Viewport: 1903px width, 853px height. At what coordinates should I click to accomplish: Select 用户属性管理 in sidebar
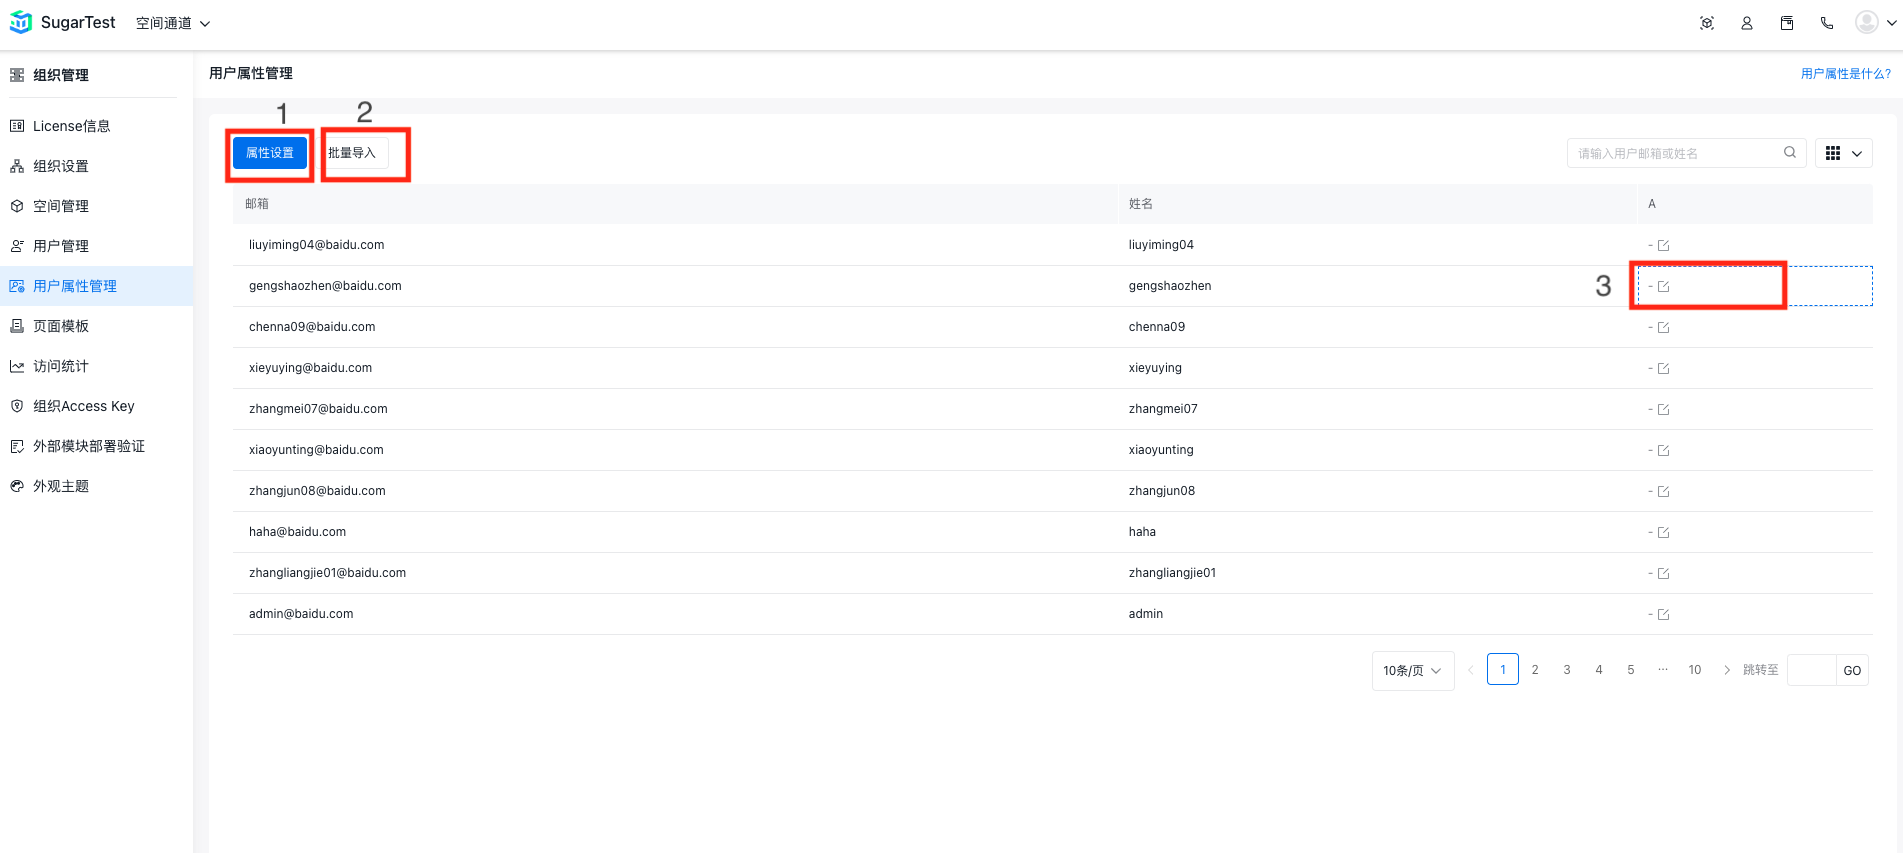click(96, 286)
